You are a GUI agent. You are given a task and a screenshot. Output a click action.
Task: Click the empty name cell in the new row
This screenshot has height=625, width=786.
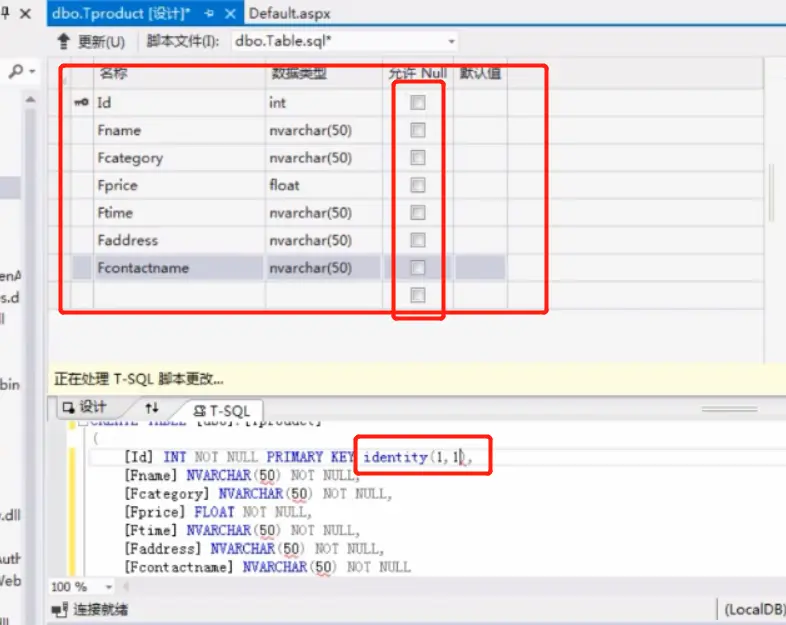pyautogui.click(x=179, y=295)
